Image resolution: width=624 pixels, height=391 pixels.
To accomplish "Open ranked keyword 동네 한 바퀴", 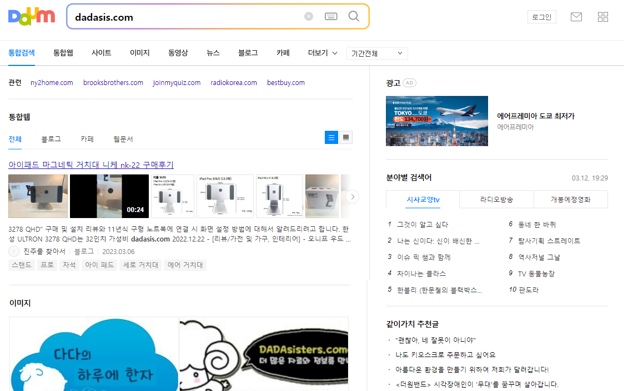I will pos(537,225).
